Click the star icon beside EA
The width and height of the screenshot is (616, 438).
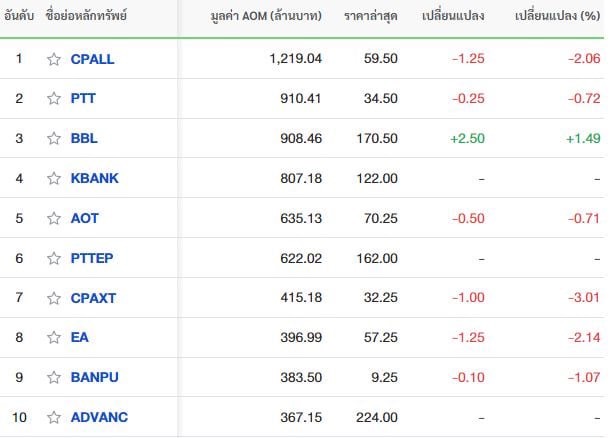(x=54, y=337)
